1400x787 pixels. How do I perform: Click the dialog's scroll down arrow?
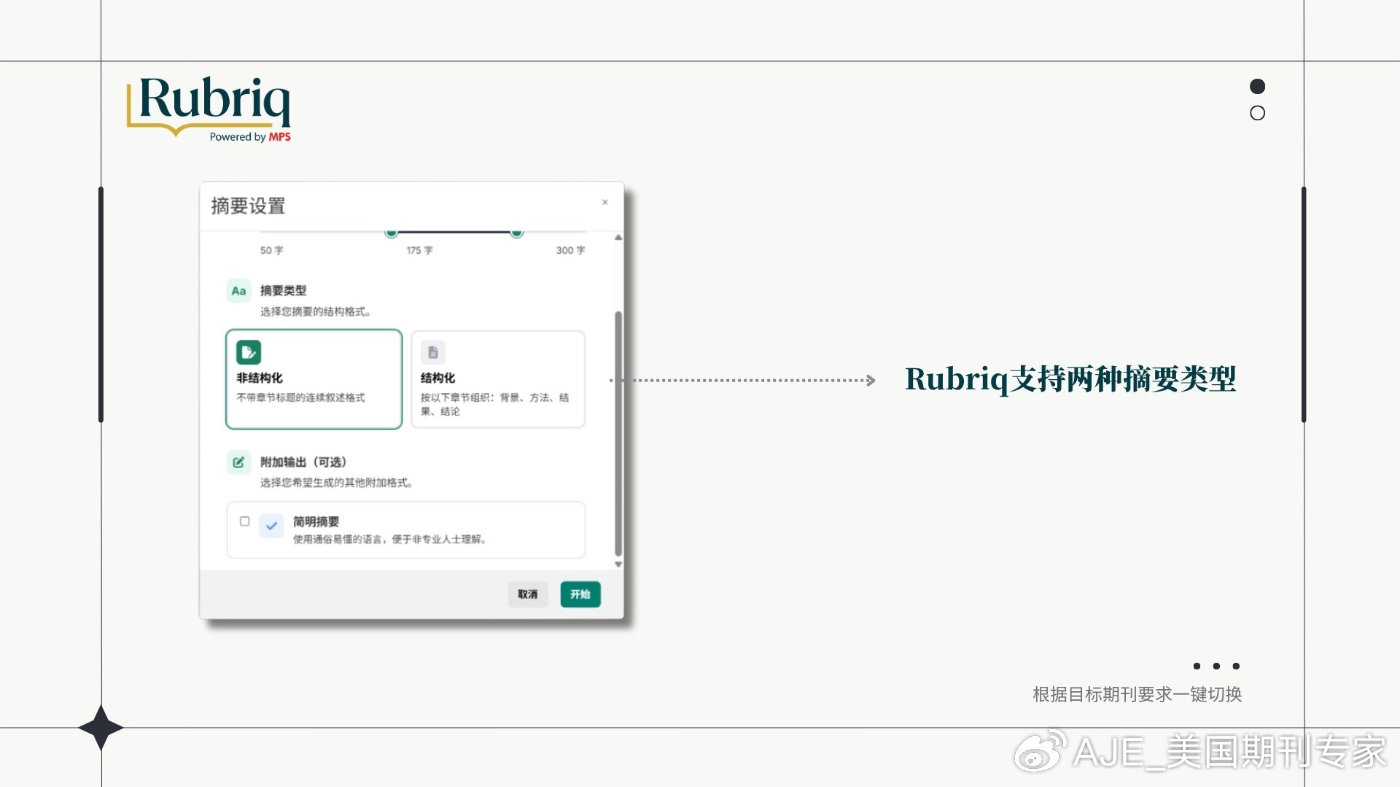(618, 565)
